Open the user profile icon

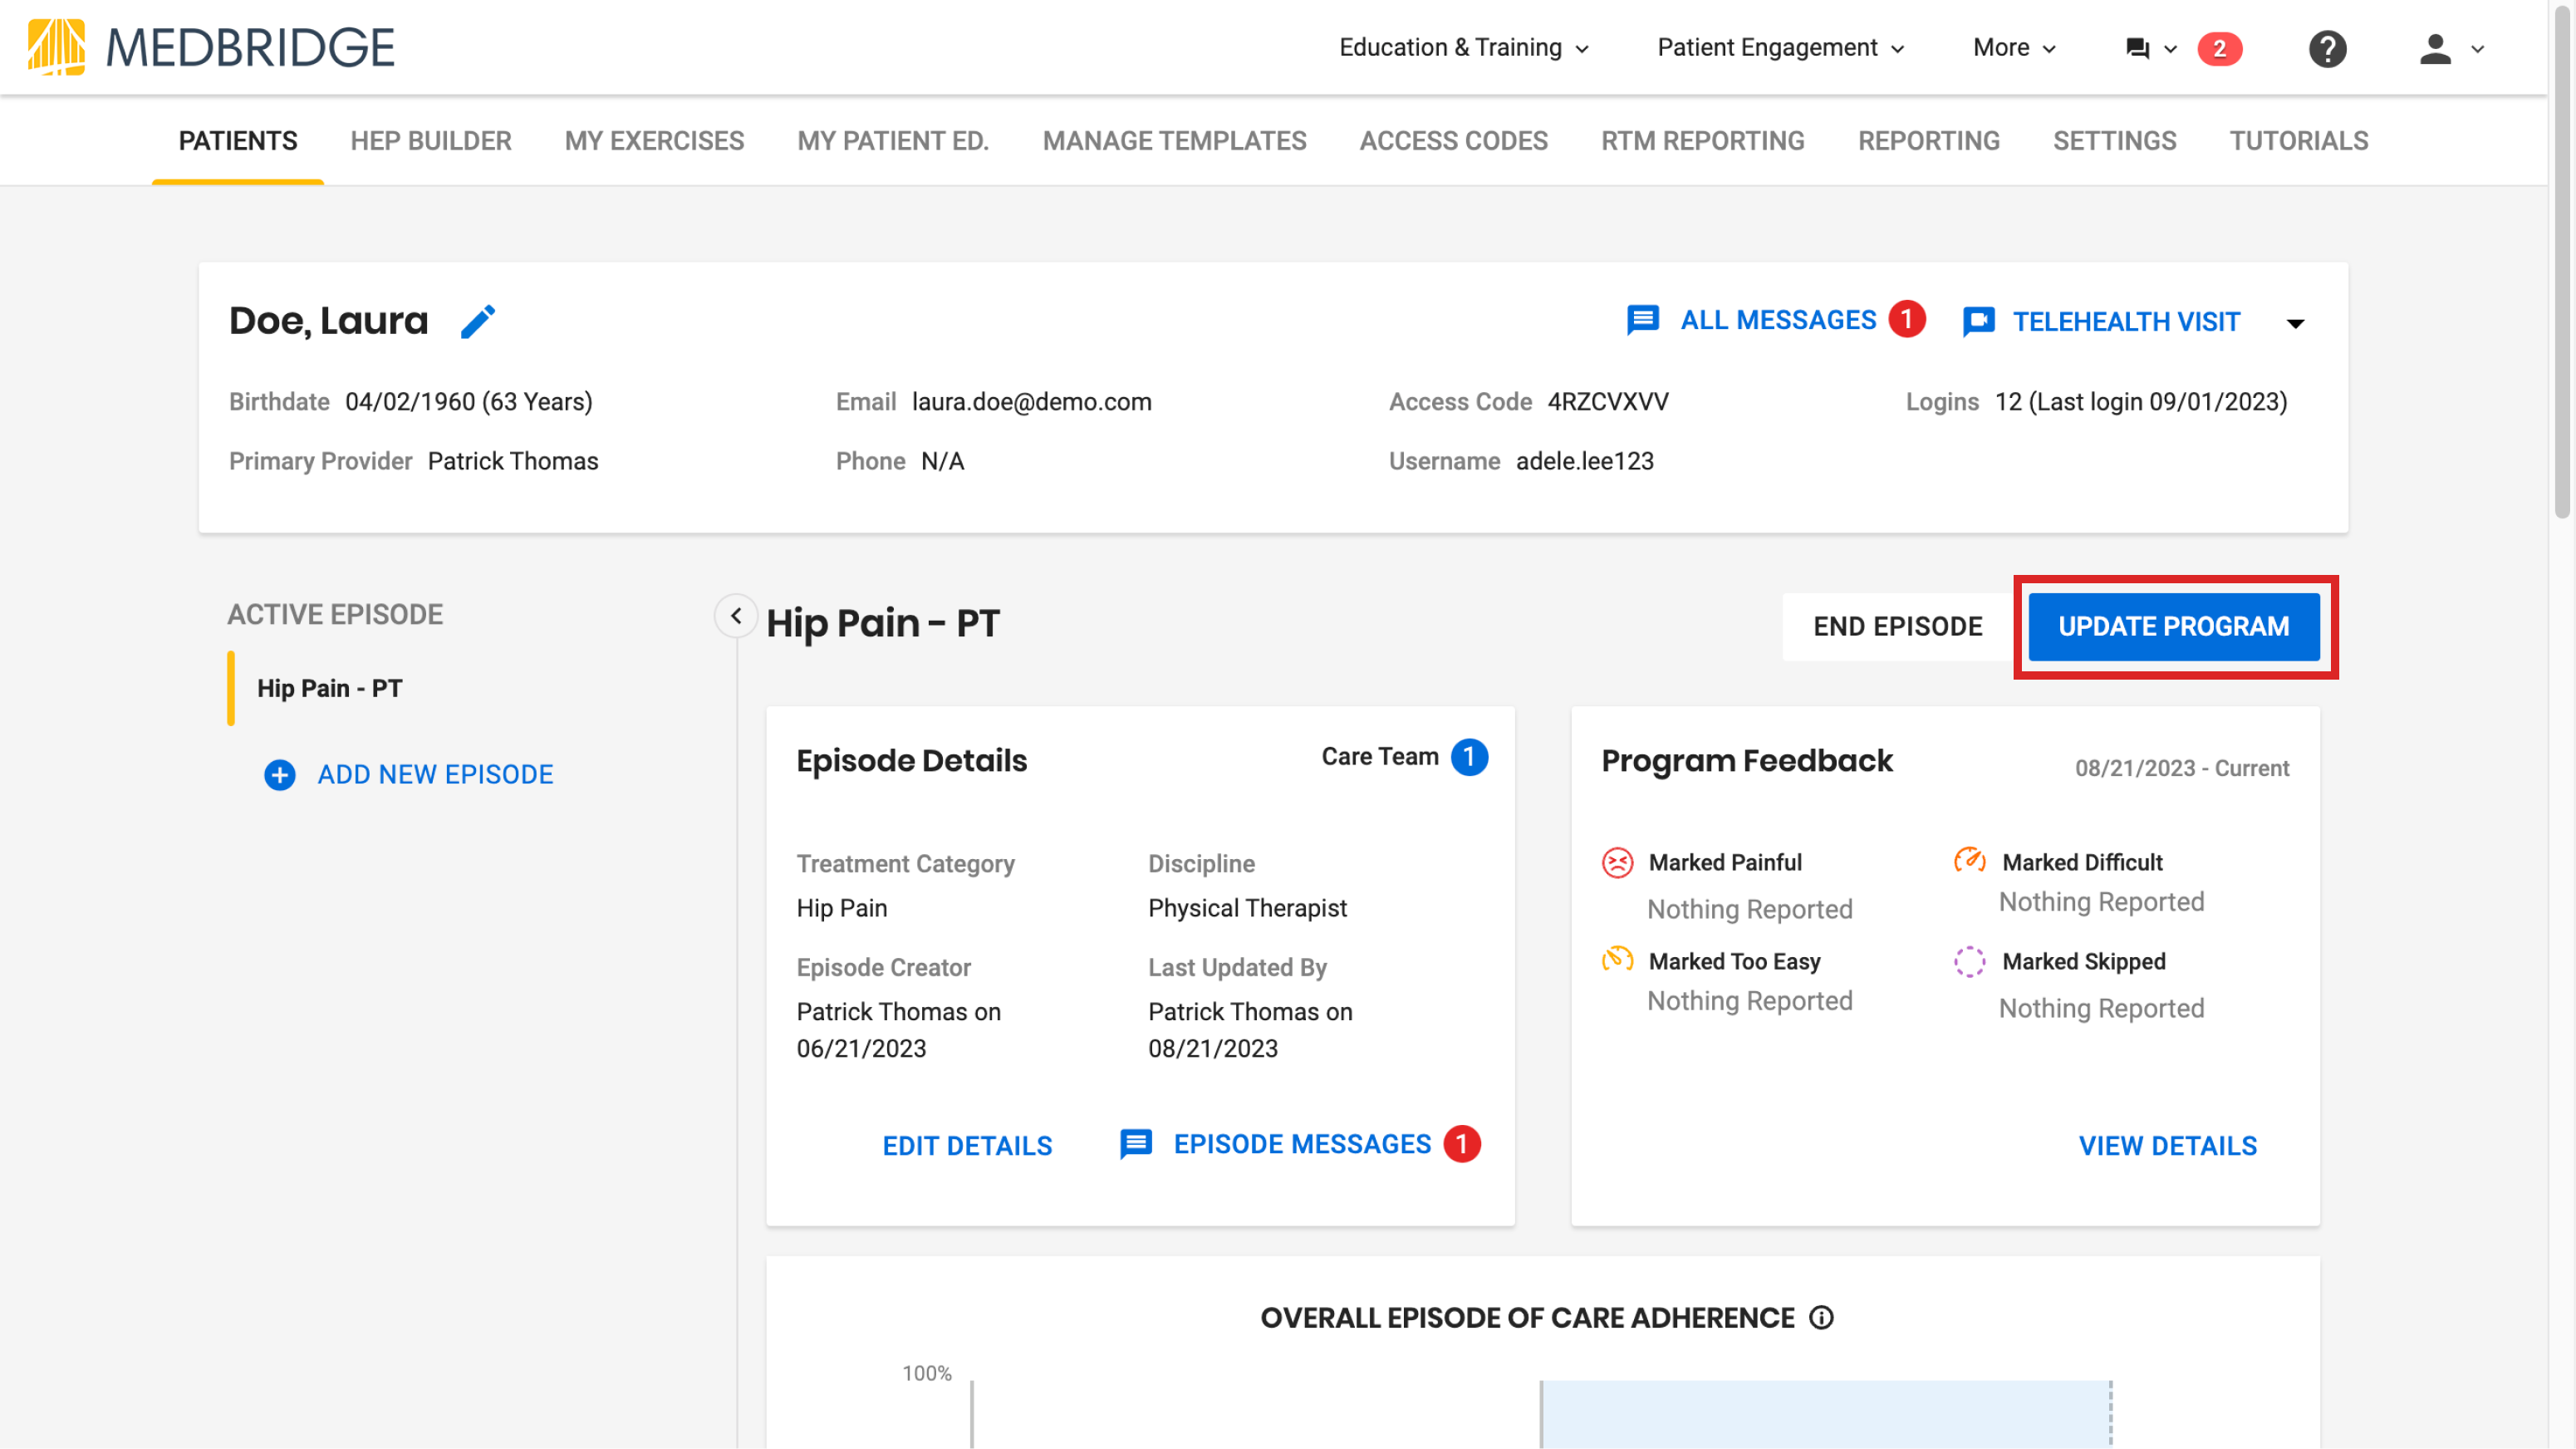click(x=2437, y=48)
